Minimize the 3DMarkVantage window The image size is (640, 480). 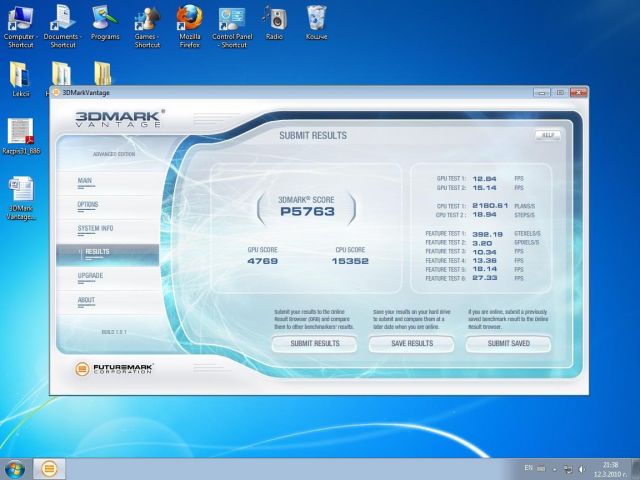click(x=542, y=93)
